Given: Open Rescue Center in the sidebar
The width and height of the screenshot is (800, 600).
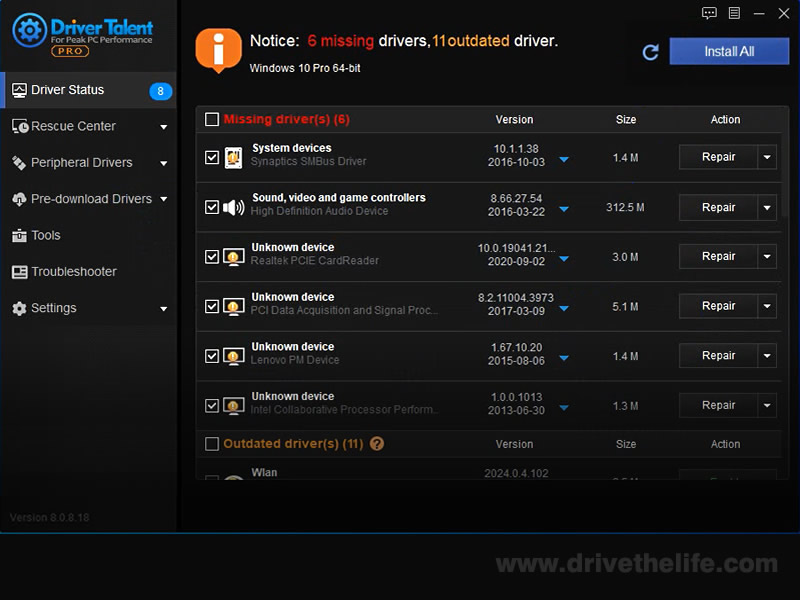Looking at the screenshot, I should [89, 127].
